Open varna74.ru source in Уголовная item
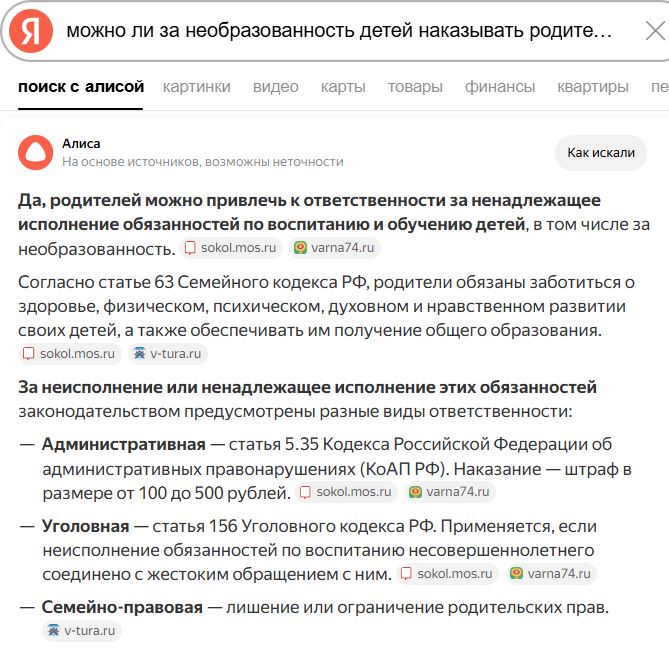This screenshot has width=669, height=655. click(552, 574)
